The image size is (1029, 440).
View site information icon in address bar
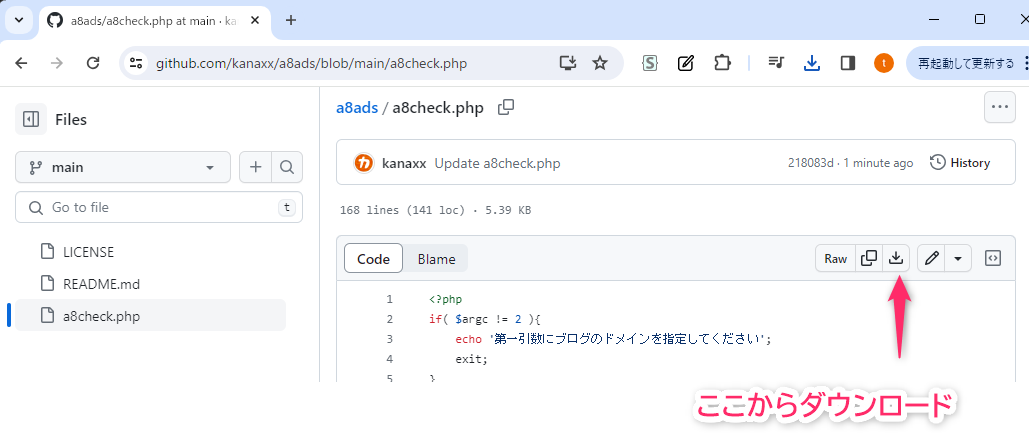point(136,63)
